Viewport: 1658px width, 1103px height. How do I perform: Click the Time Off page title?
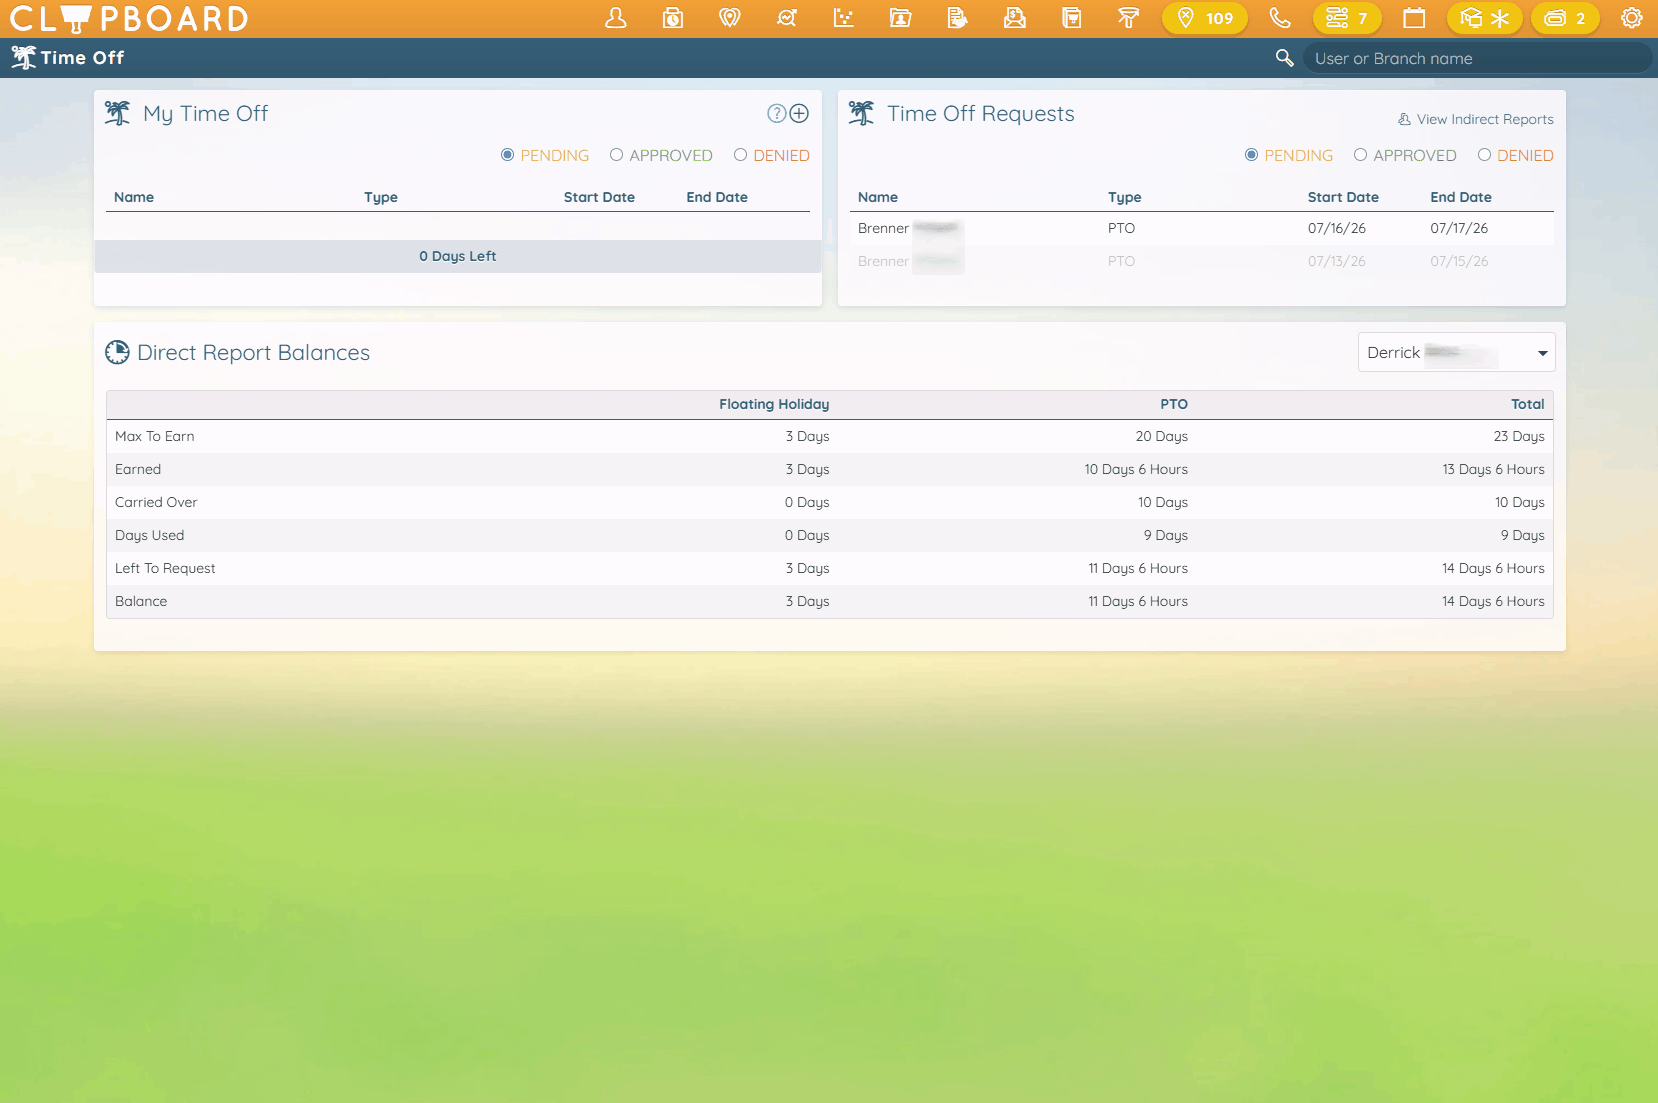click(82, 58)
